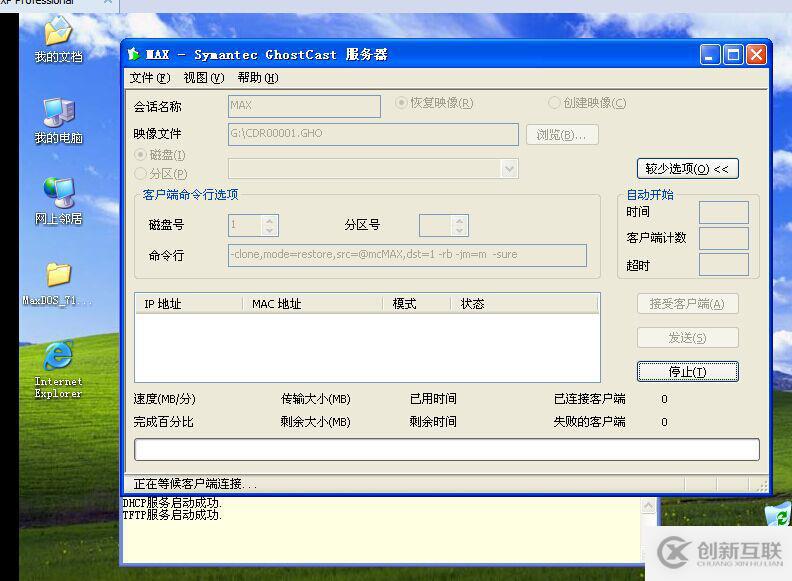The width and height of the screenshot is (792, 581).
Task: Click the 浏览(B)... browse button
Action: pyautogui.click(x=562, y=135)
